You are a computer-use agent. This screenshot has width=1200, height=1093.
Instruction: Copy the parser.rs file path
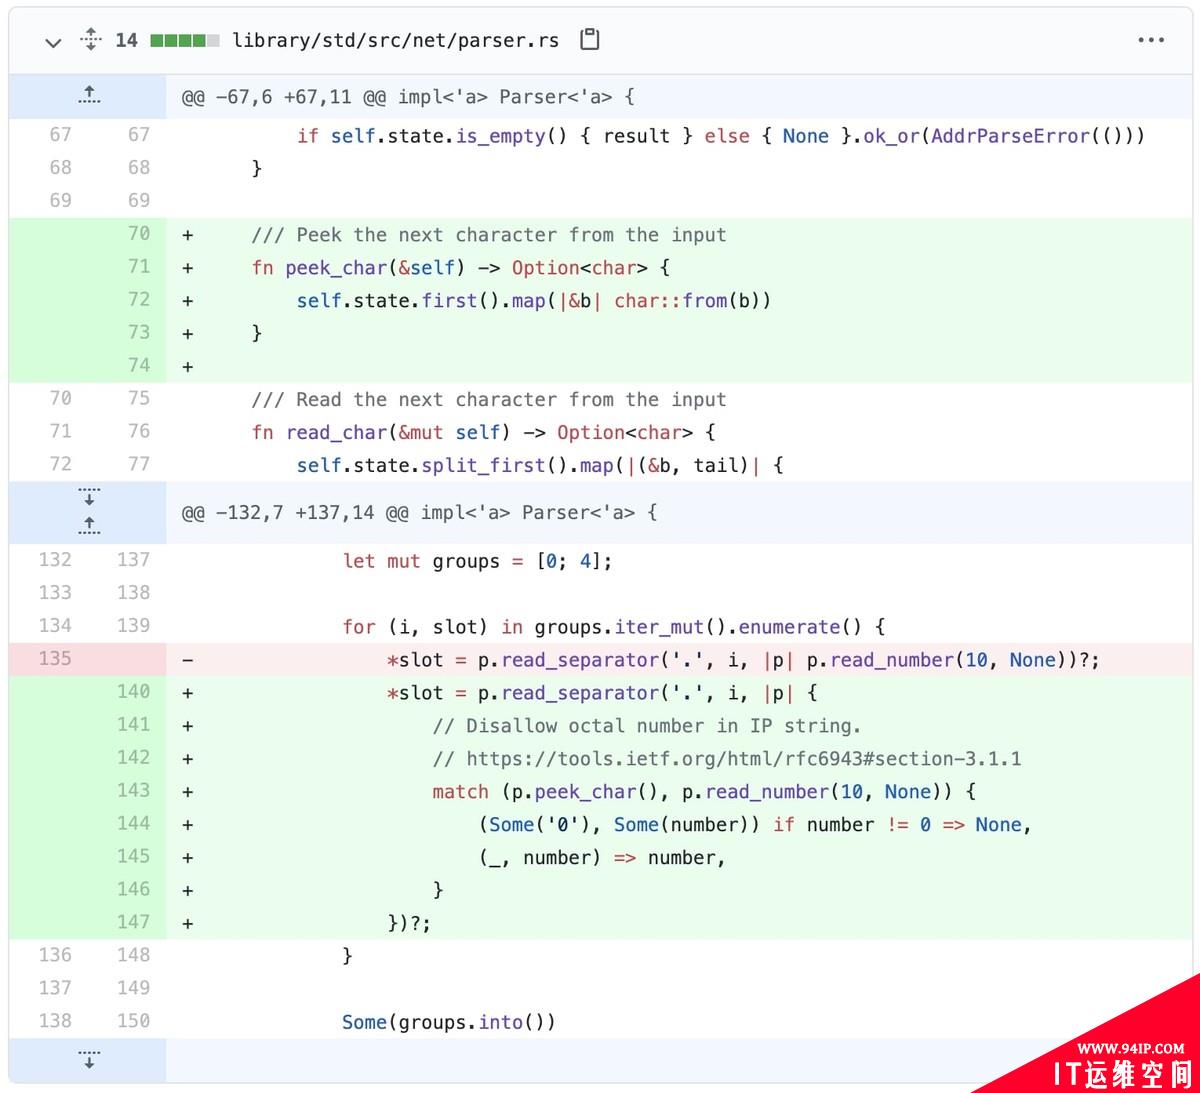click(x=590, y=40)
